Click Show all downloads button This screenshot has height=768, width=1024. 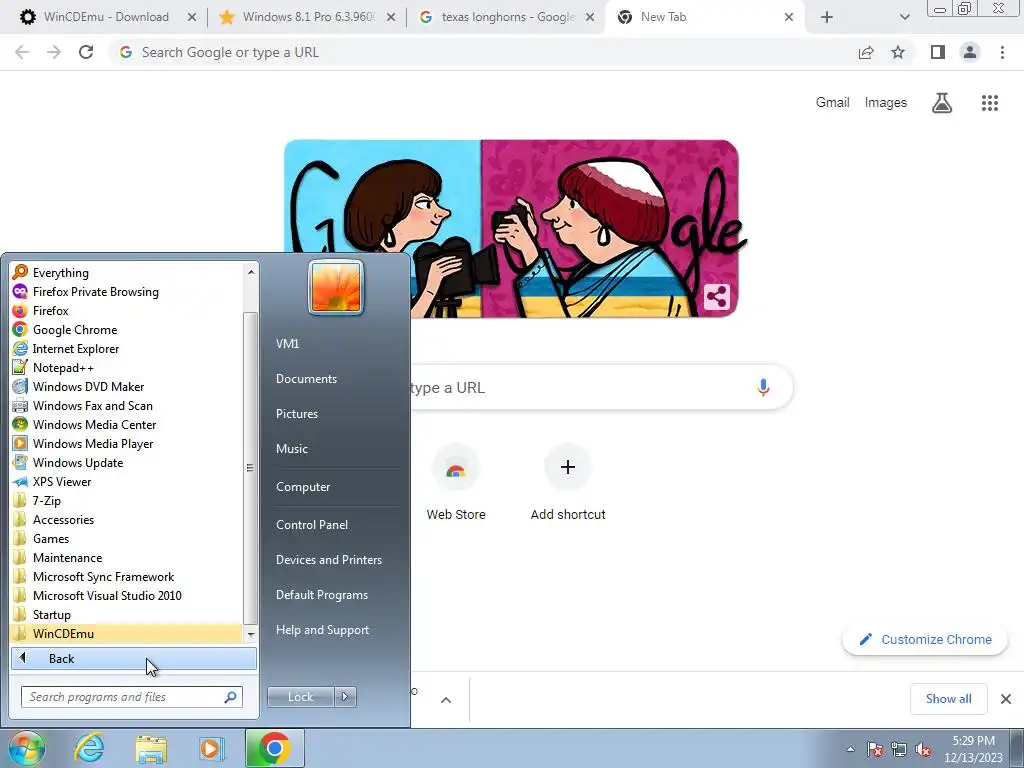[948, 699]
